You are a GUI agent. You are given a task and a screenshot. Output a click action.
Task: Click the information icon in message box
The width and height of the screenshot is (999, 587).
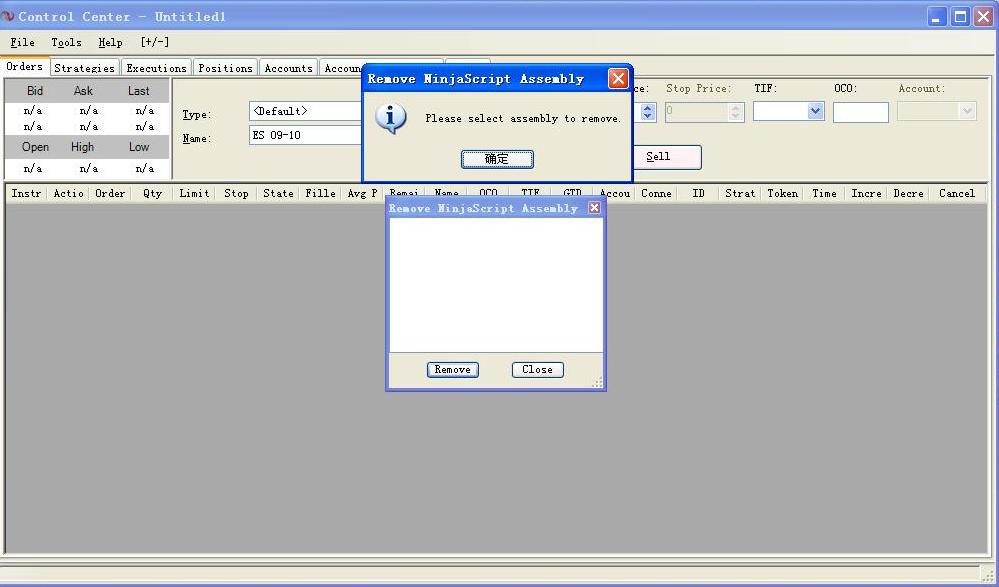click(391, 119)
